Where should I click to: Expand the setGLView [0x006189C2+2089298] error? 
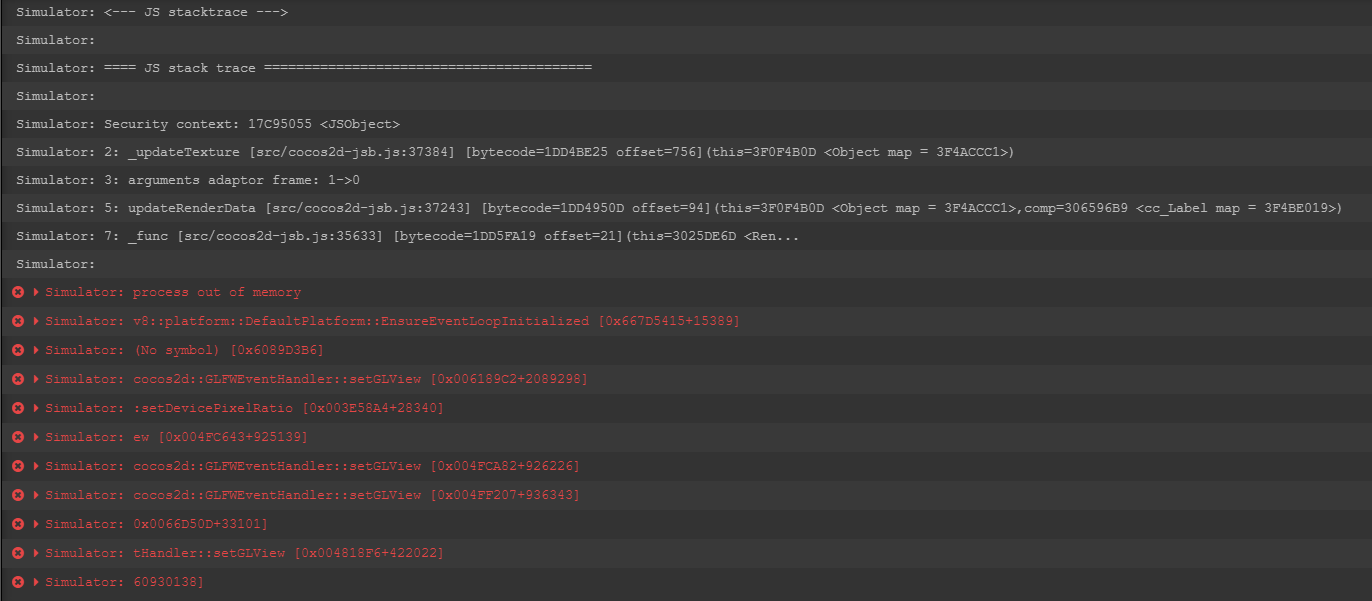(37, 379)
